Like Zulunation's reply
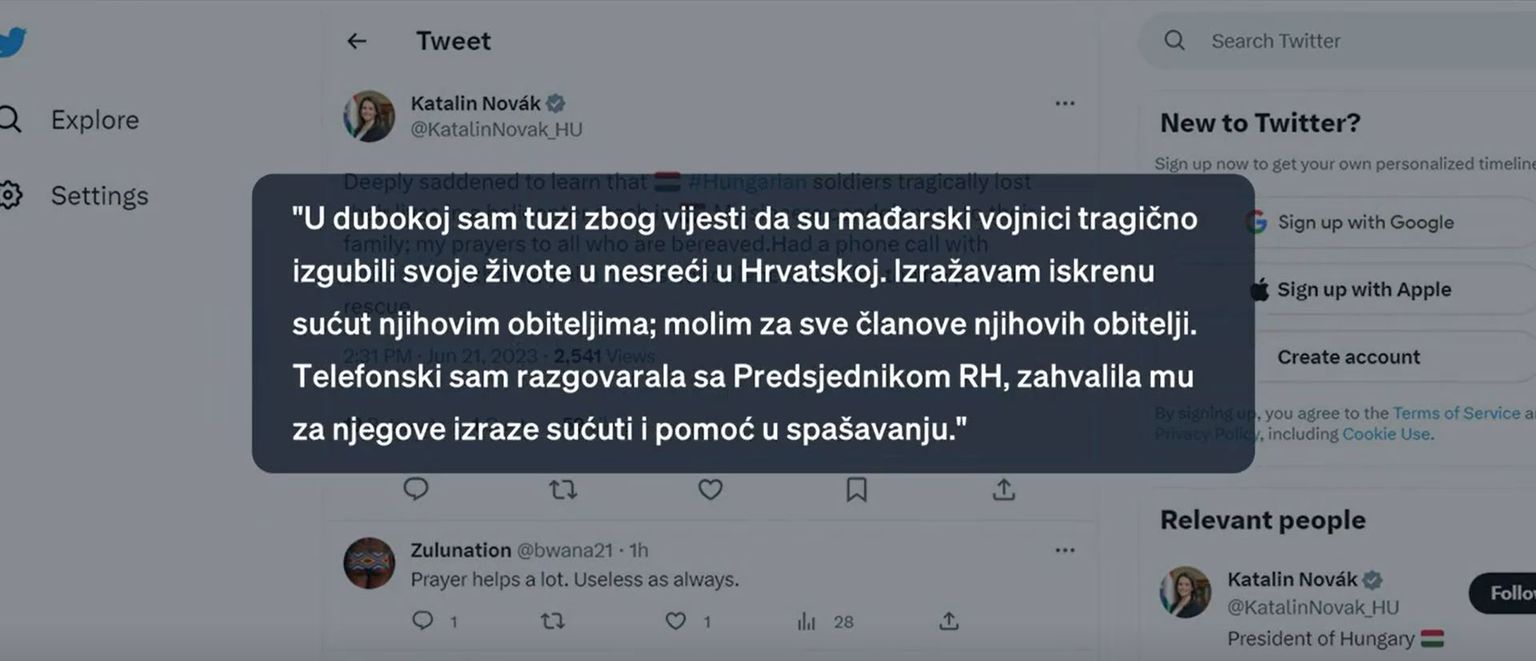Viewport: 1536px width, 661px height. 676,621
